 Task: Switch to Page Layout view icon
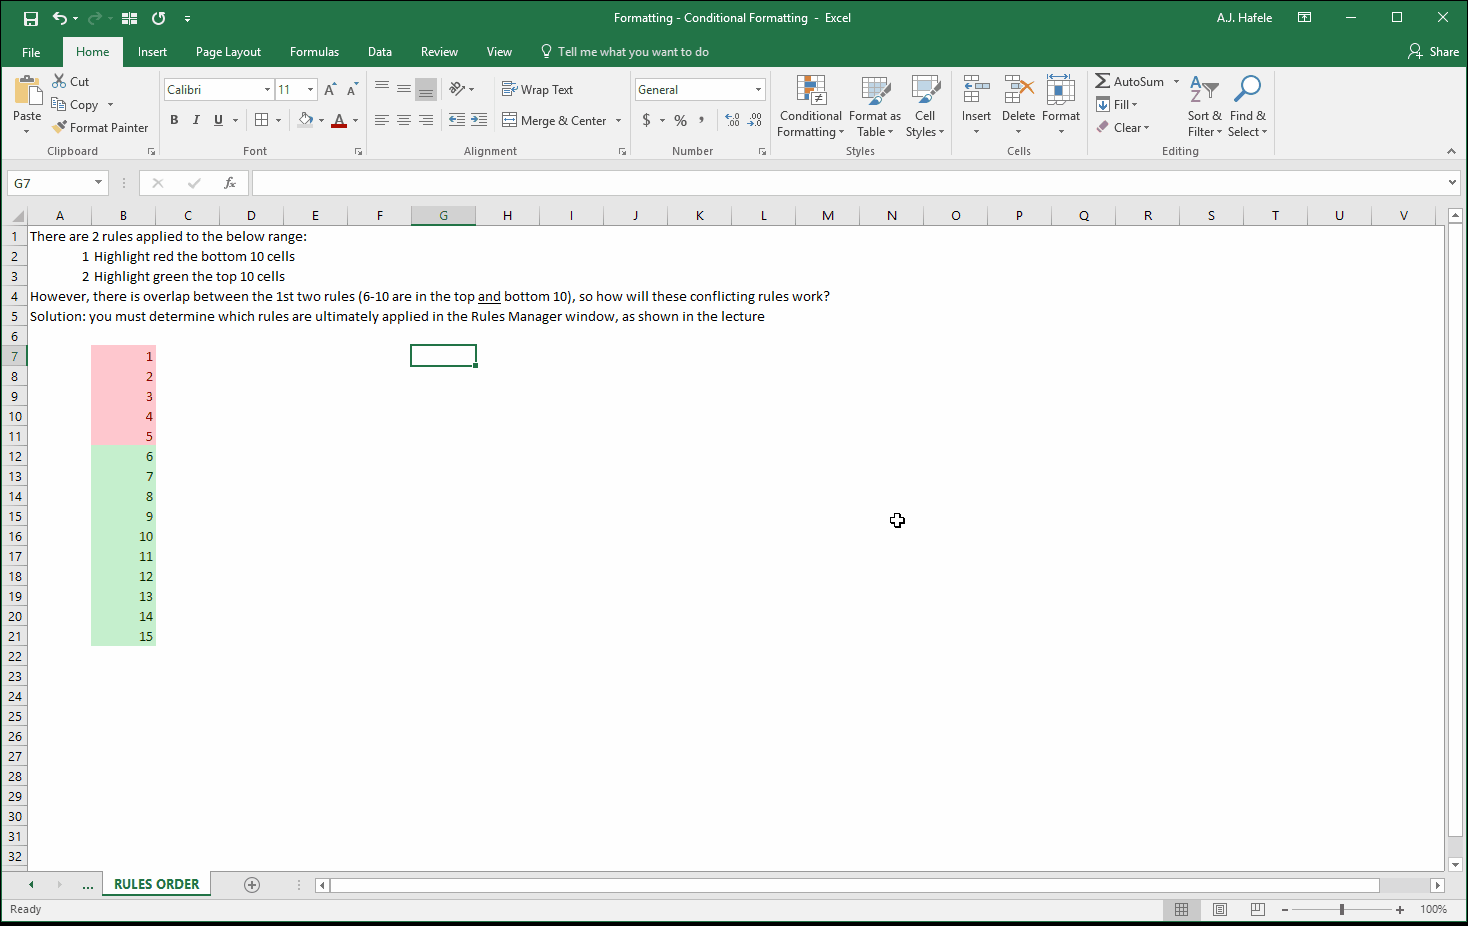pos(1220,909)
